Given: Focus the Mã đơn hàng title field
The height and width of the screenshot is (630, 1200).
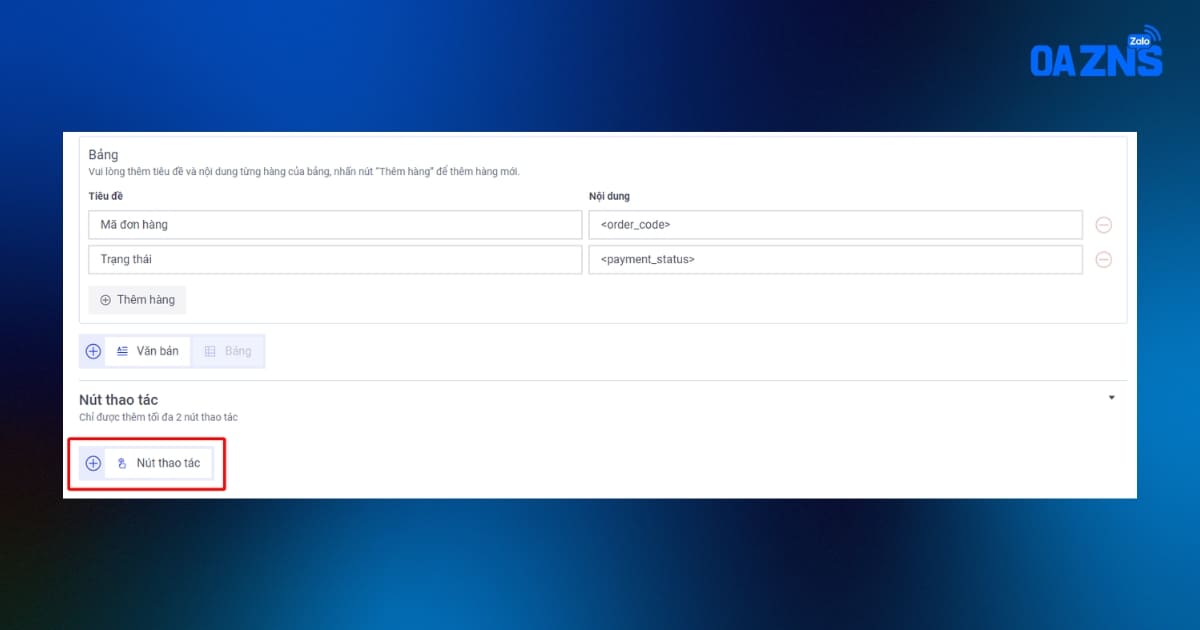Looking at the screenshot, I should [x=334, y=225].
